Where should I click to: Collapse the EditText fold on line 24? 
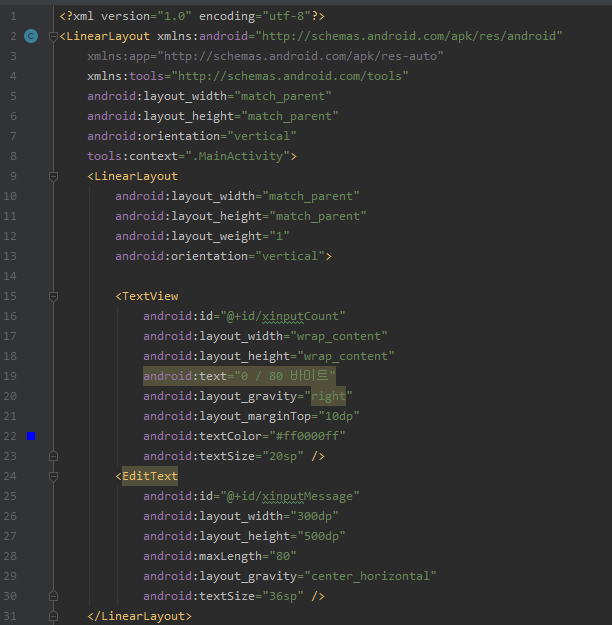53,476
